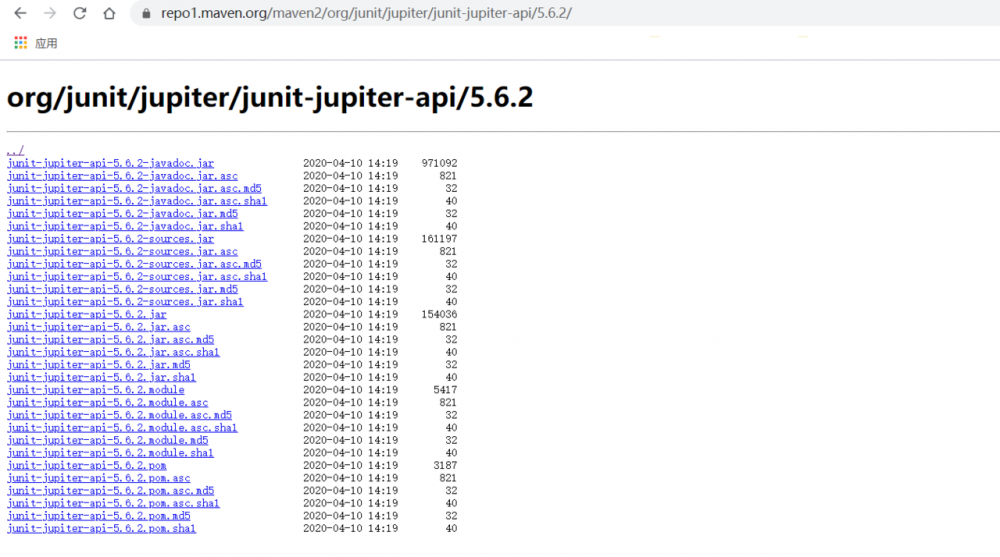Open junit-jupiter-api-5.6.2.module.asc.md5 link
Screen dimensions: 1000x557
coord(119,415)
